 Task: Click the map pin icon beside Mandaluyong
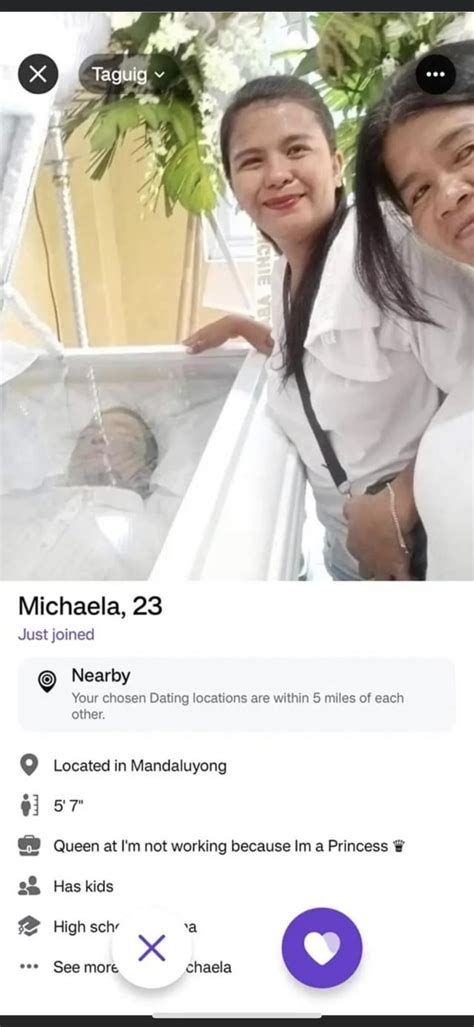[29, 765]
